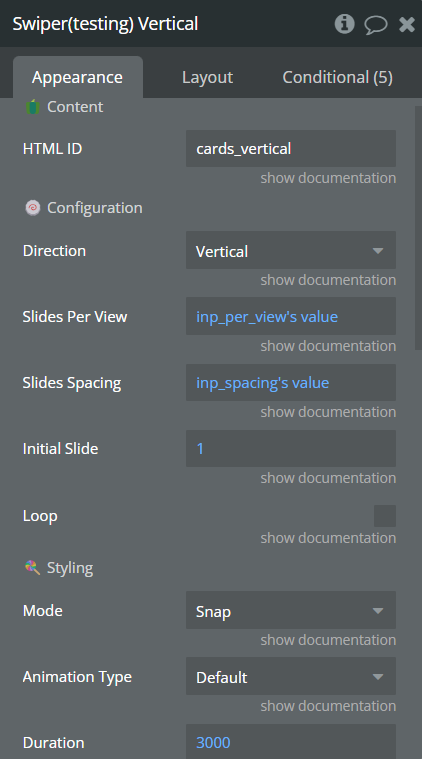Click the Content section icon
Screen dimensions: 422x759
click(32, 106)
